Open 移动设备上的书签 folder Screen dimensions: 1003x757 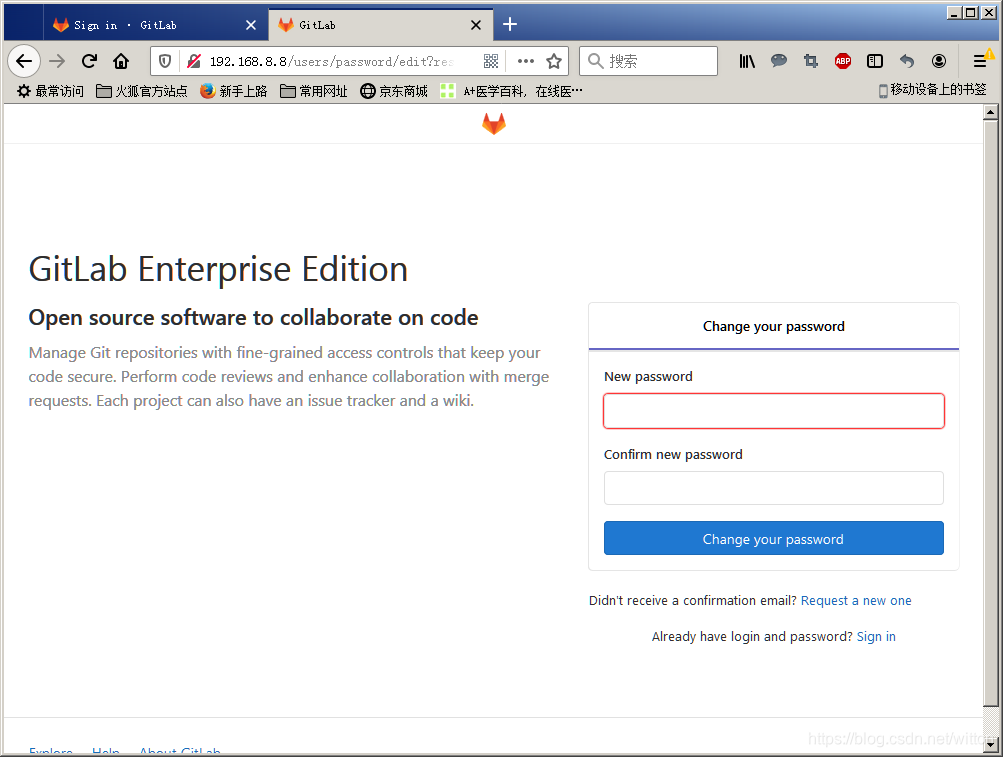coord(932,90)
